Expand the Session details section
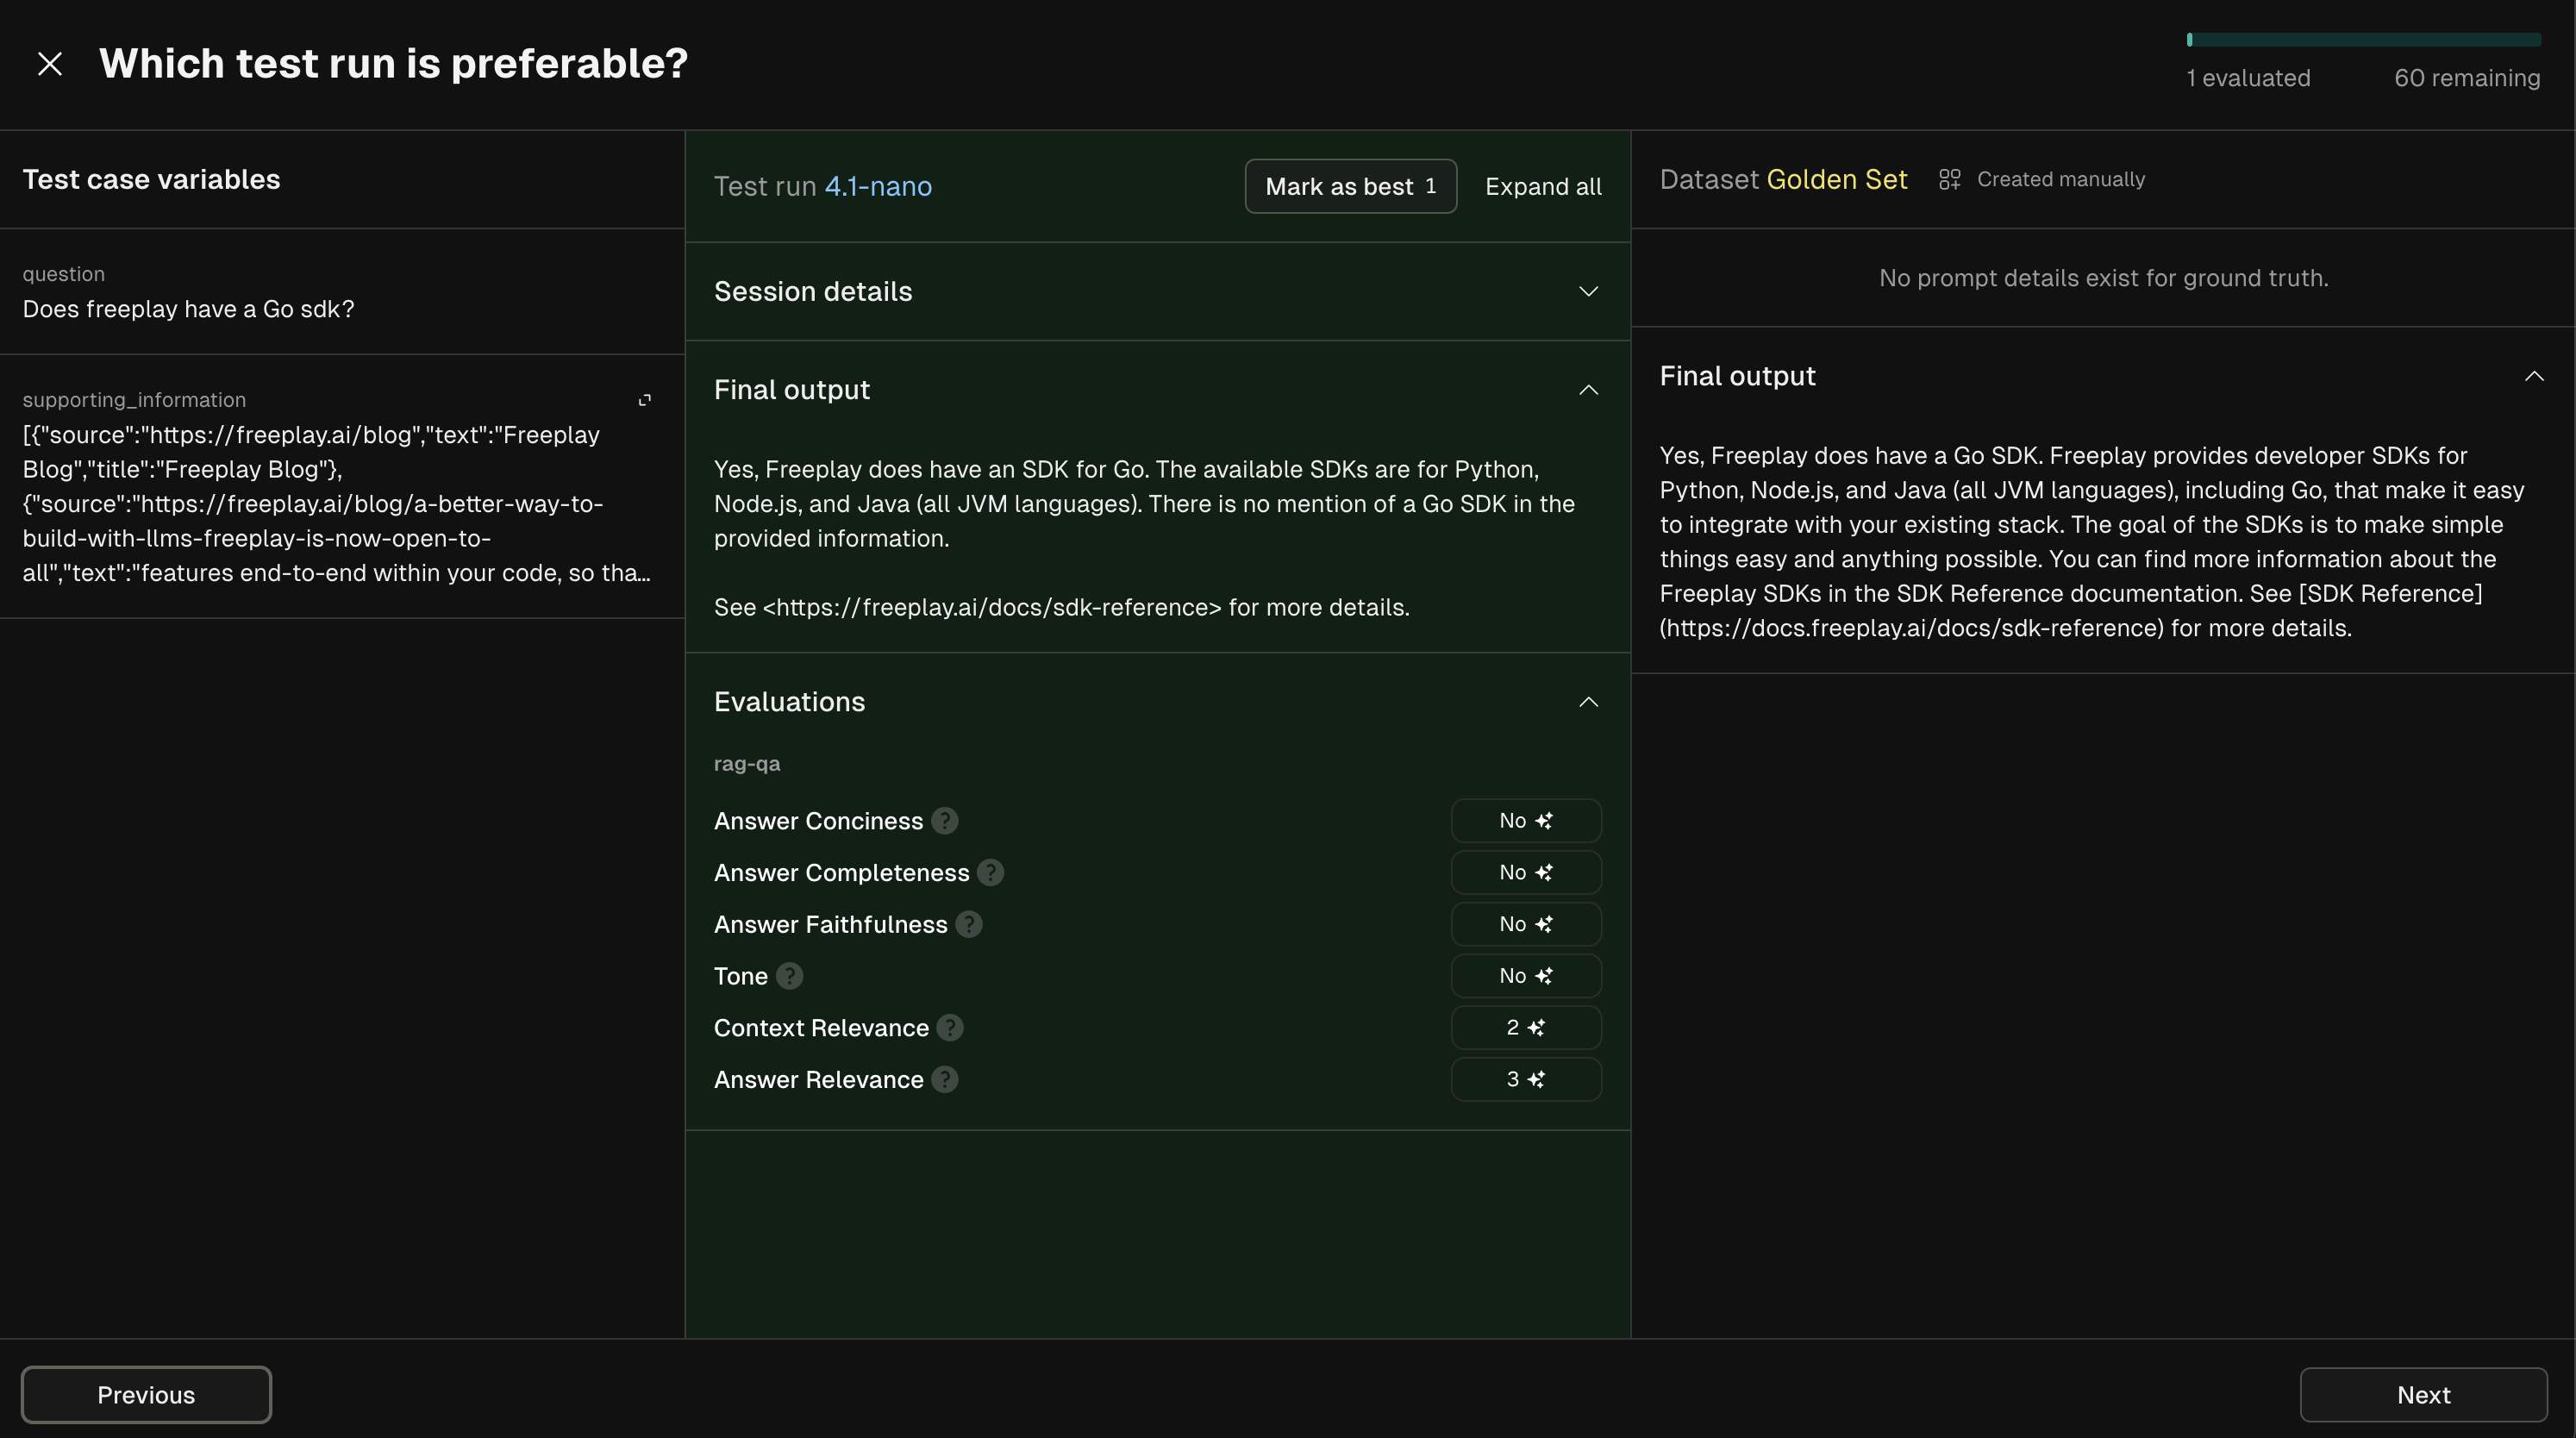The image size is (2576, 1438). tap(1587, 292)
